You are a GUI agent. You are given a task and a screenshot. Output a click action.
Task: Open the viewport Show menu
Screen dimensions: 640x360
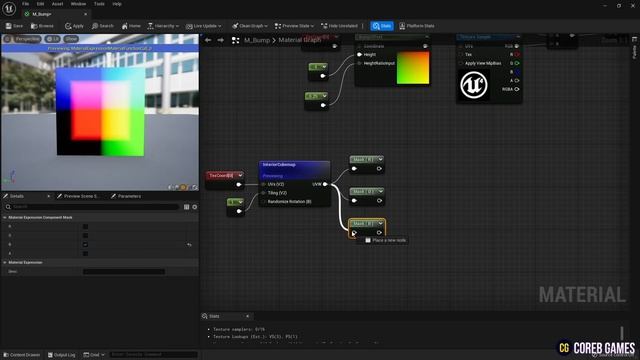point(71,39)
